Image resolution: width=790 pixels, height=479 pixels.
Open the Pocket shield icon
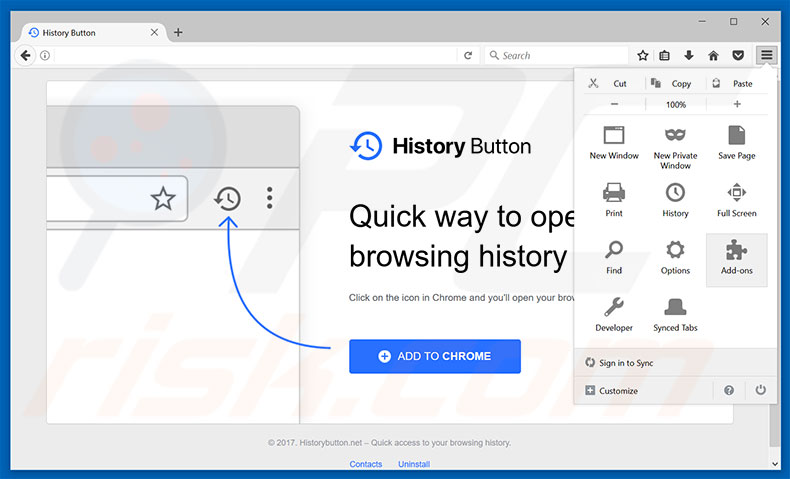pos(738,55)
